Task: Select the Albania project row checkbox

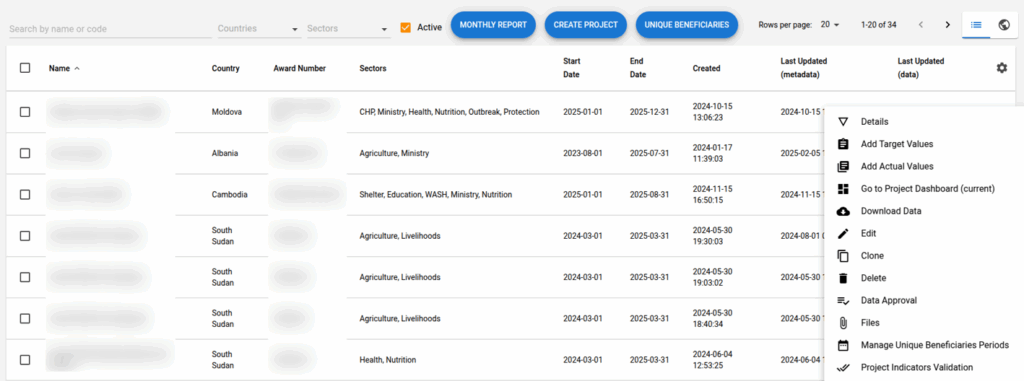Action: click(25, 153)
